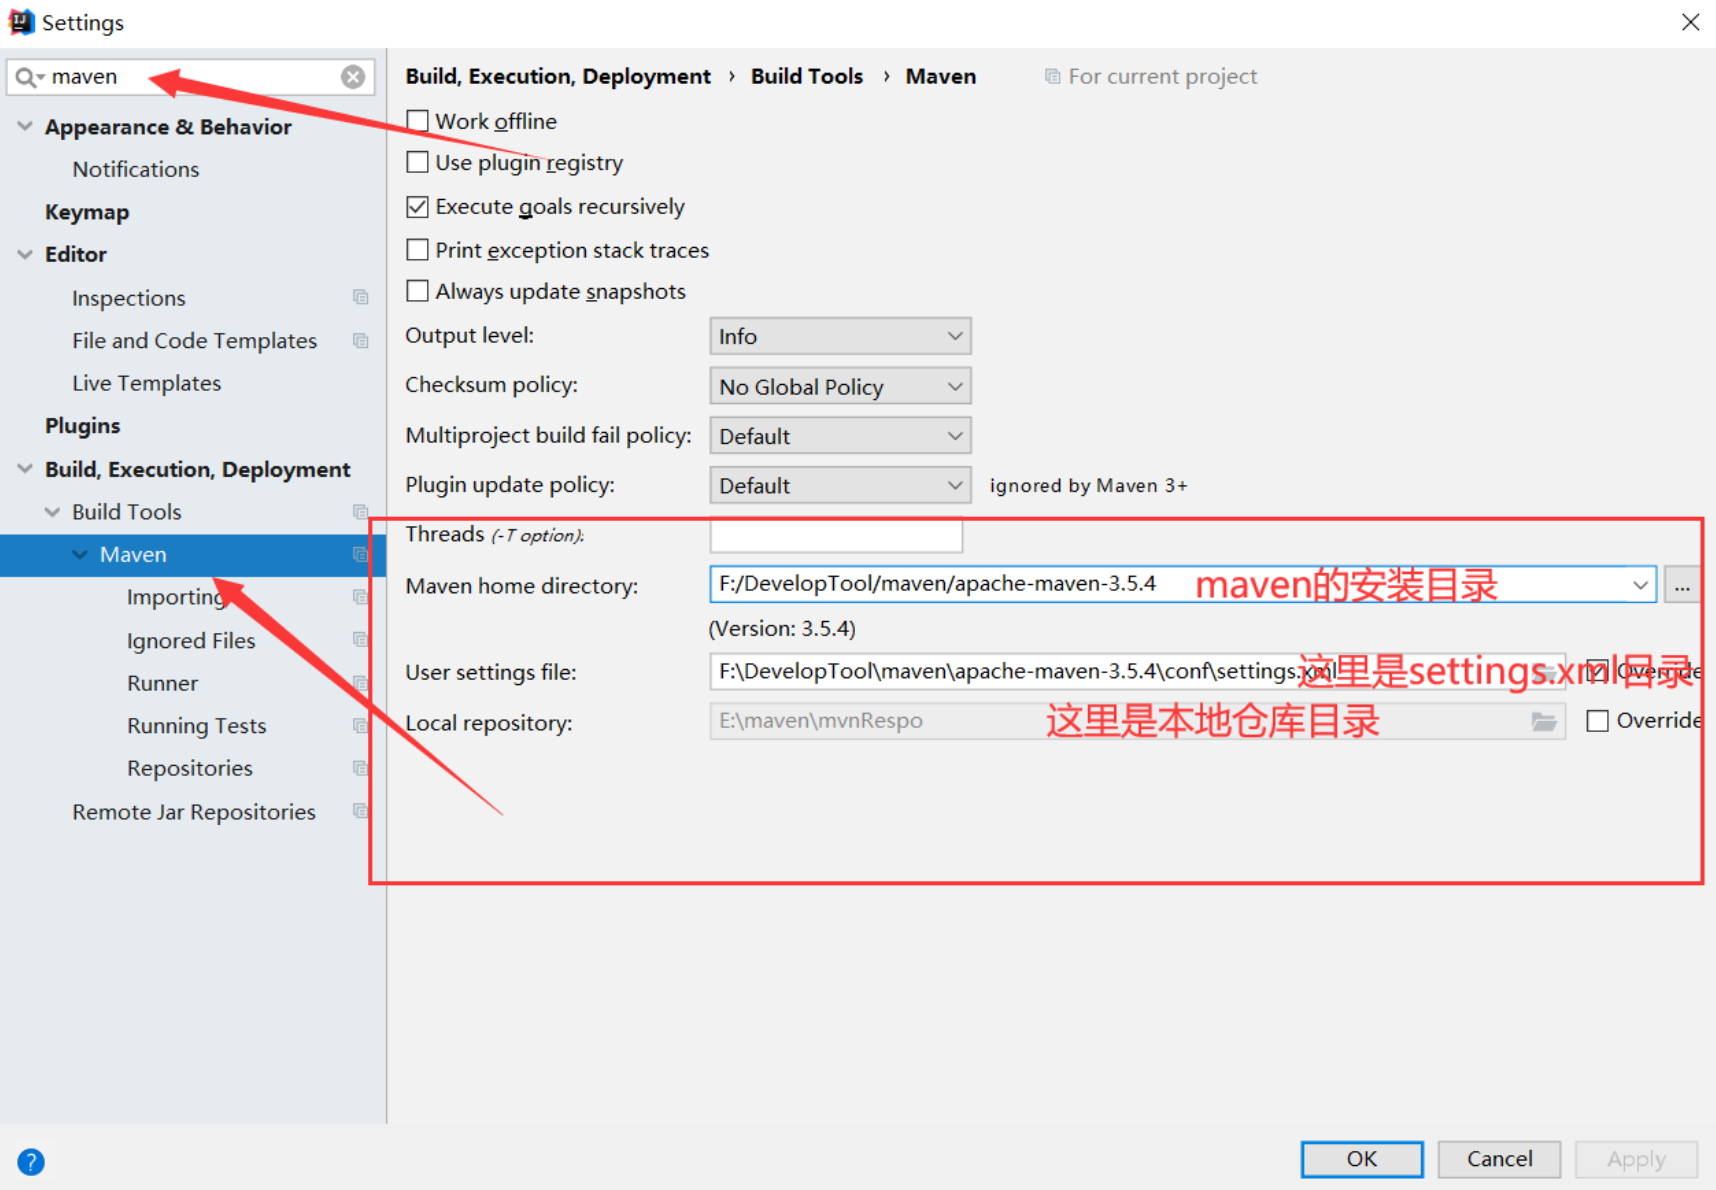Click Cancel button
The width and height of the screenshot is (1716, 1190).
(x=1499, y=1159)
